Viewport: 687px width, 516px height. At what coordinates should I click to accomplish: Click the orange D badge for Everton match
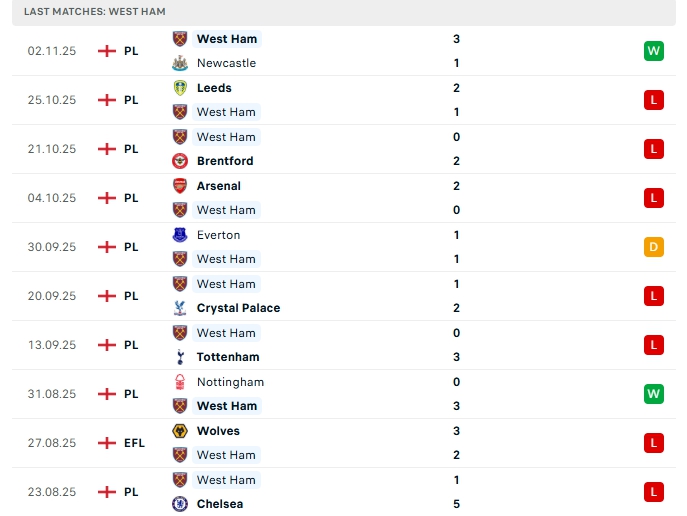pyautogui.click(x=654, y=246)
